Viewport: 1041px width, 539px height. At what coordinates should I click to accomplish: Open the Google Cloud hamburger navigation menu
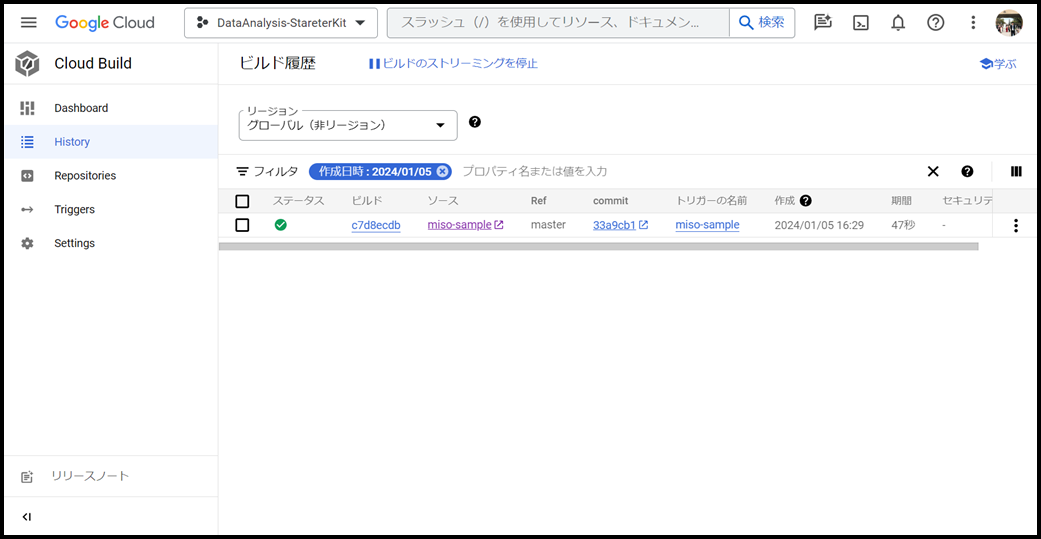click(x=28, y=22)
